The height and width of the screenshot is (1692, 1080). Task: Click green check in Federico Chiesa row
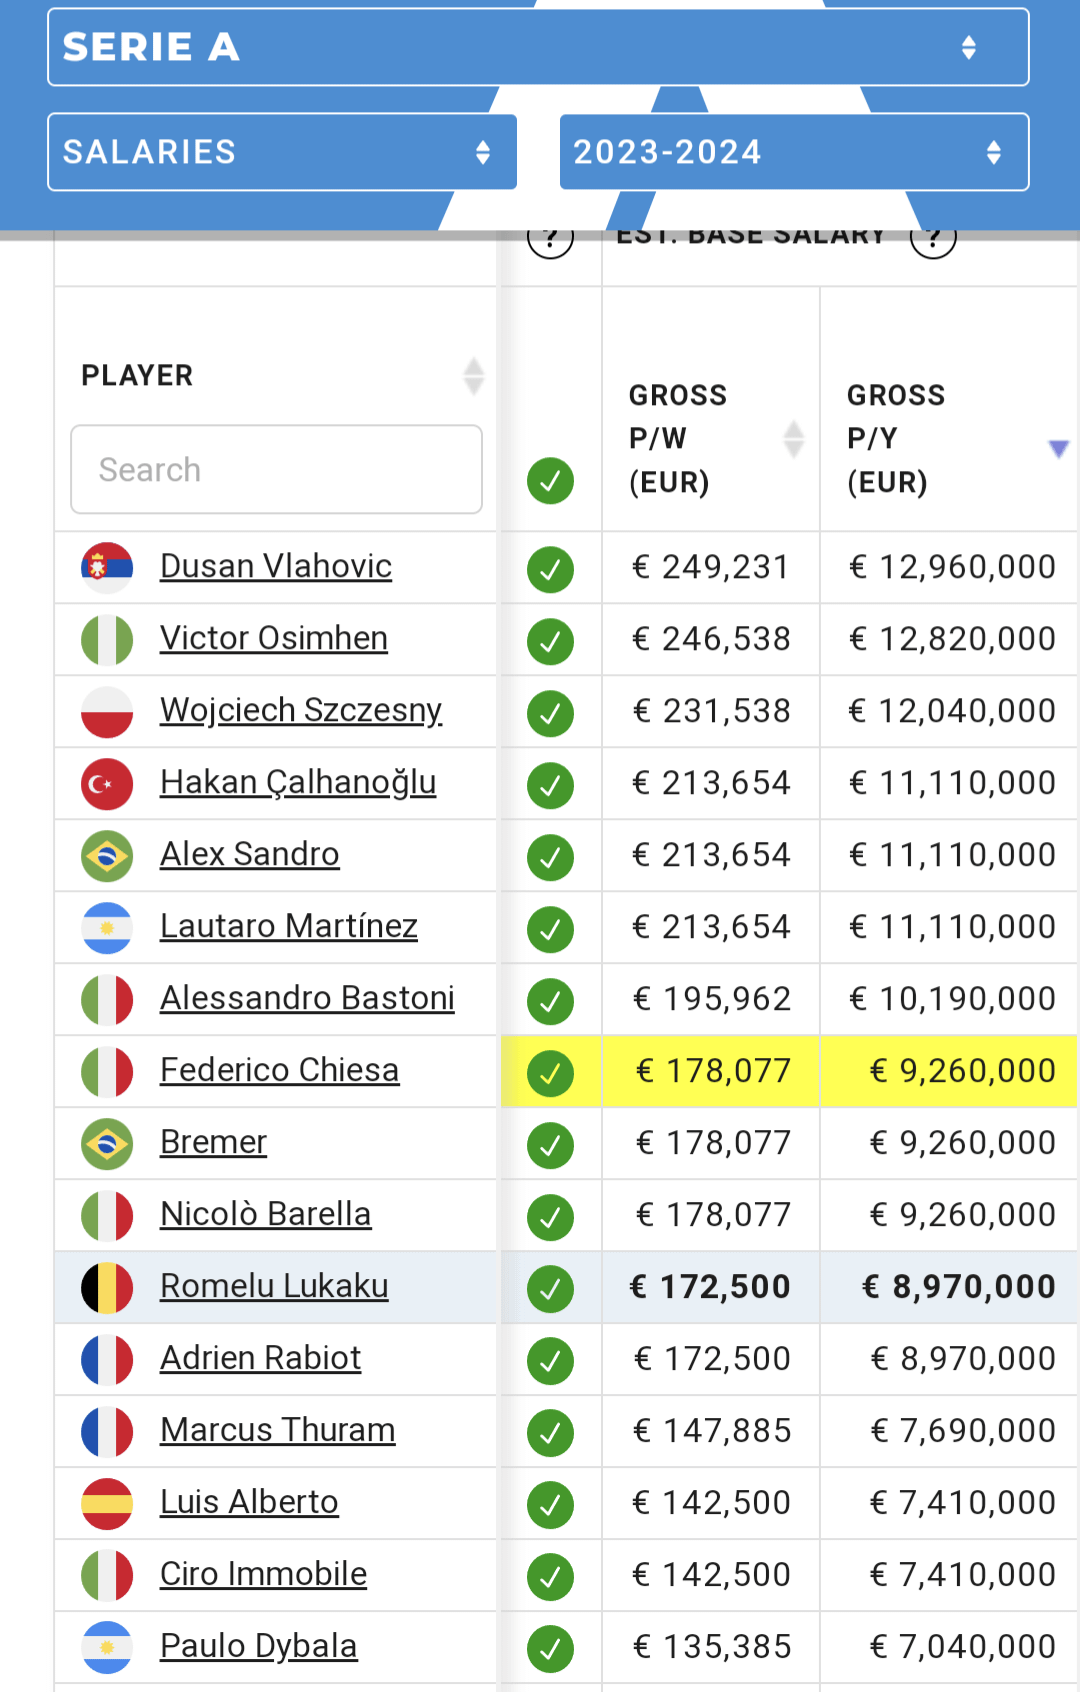coord(550,1073)
